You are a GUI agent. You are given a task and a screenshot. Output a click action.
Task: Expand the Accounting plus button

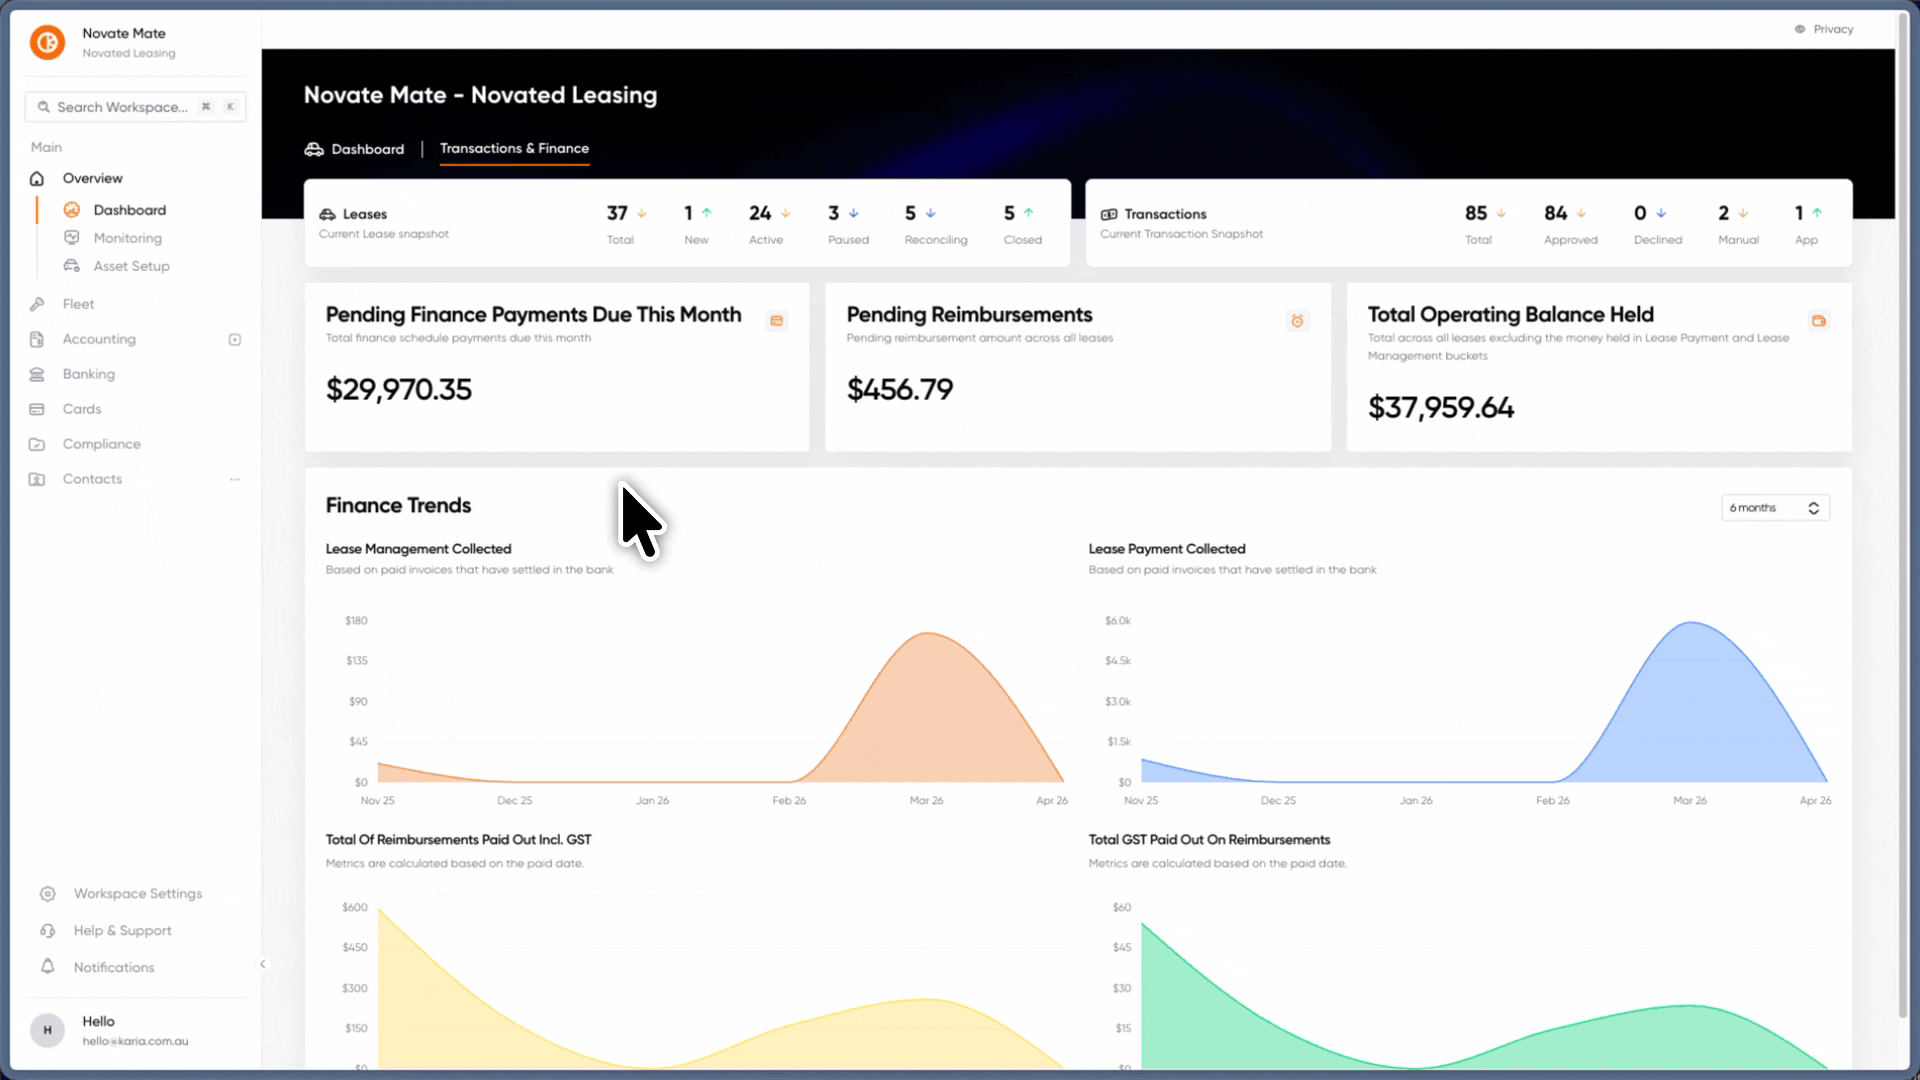click(235, 340)
